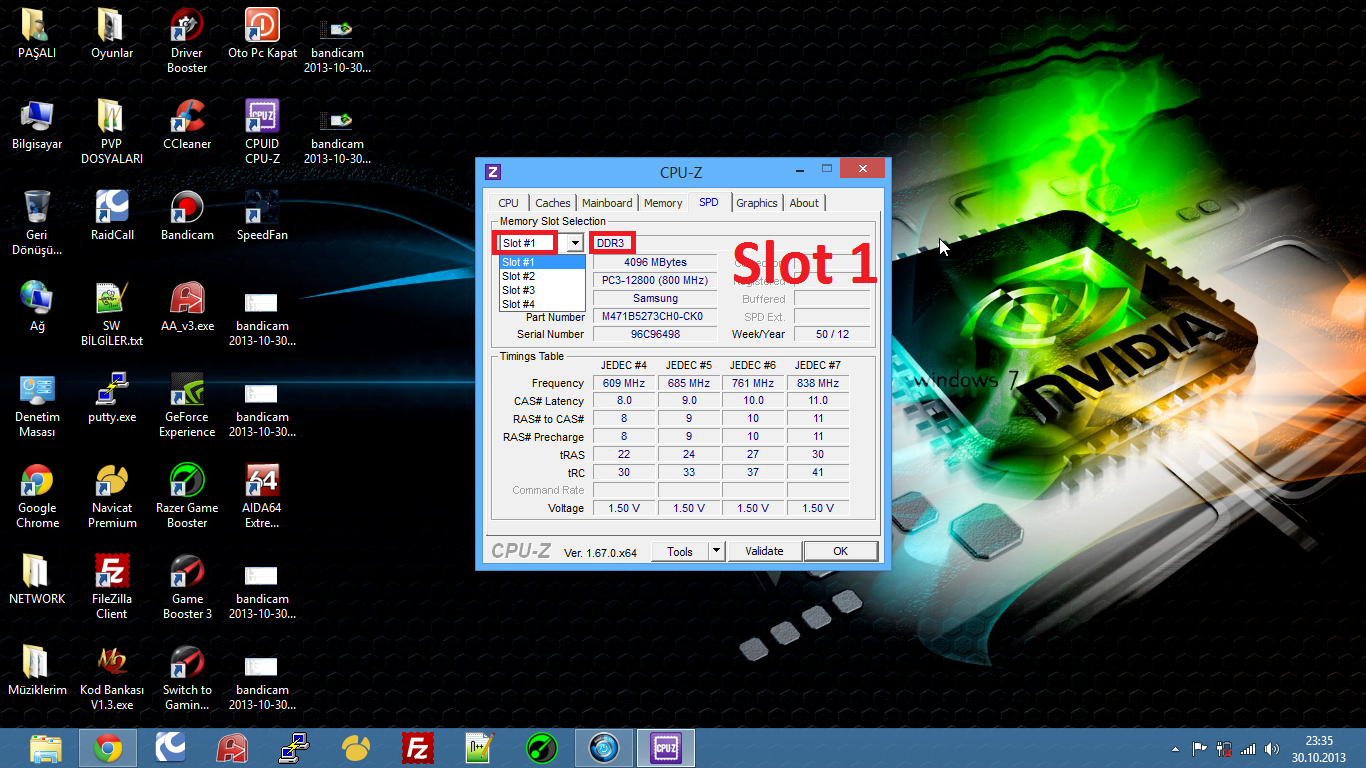Open SpeedFan desktop shortcut
Image resolution: width=1366 pixels, height=768 pixels.
[262, 215]
